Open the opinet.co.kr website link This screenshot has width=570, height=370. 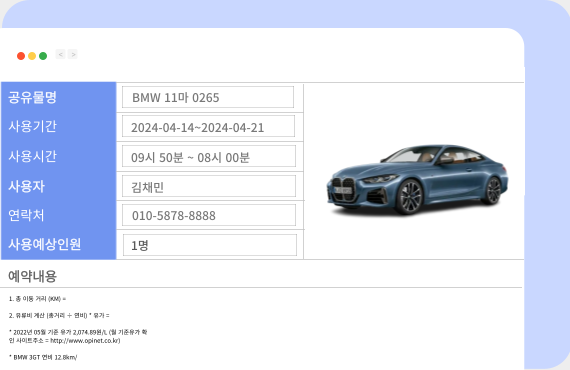pos(85,341)
